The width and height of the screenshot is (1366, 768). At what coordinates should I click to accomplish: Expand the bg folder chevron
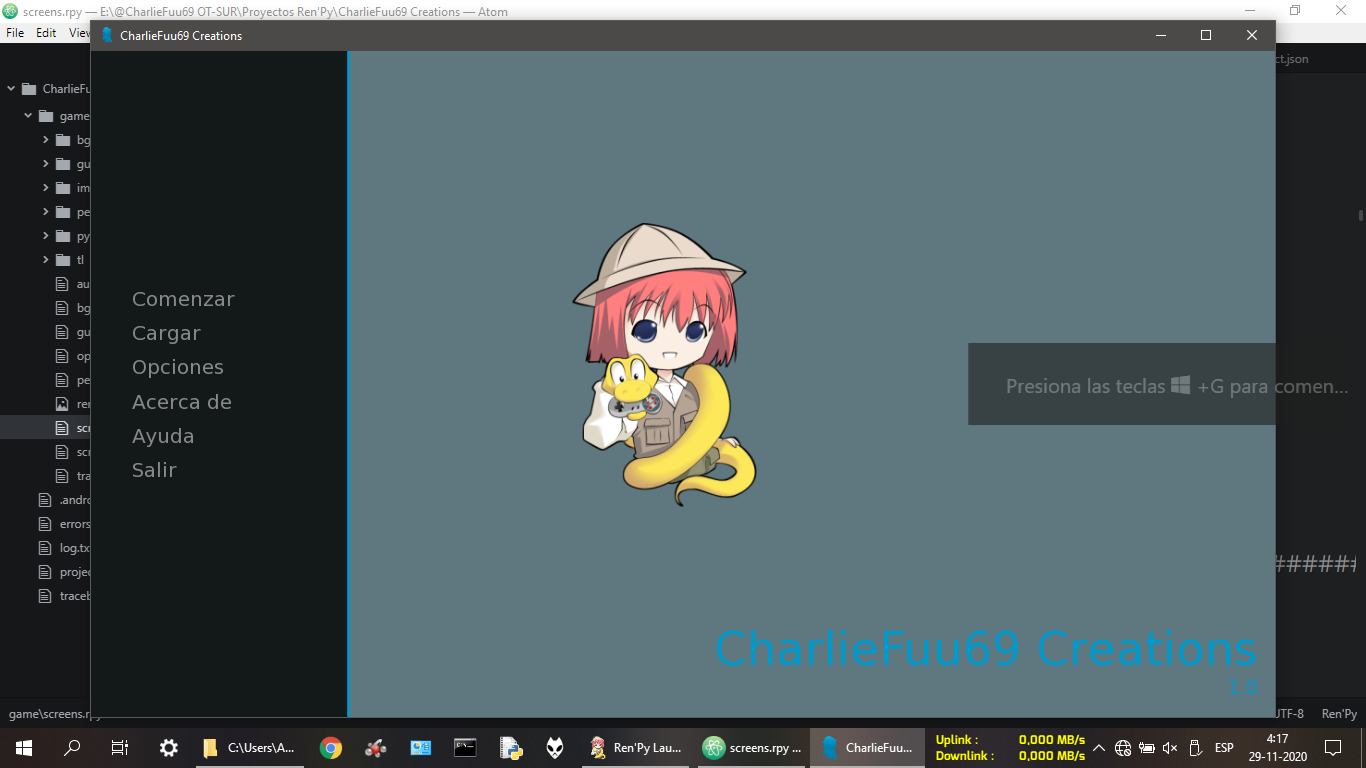45,140
